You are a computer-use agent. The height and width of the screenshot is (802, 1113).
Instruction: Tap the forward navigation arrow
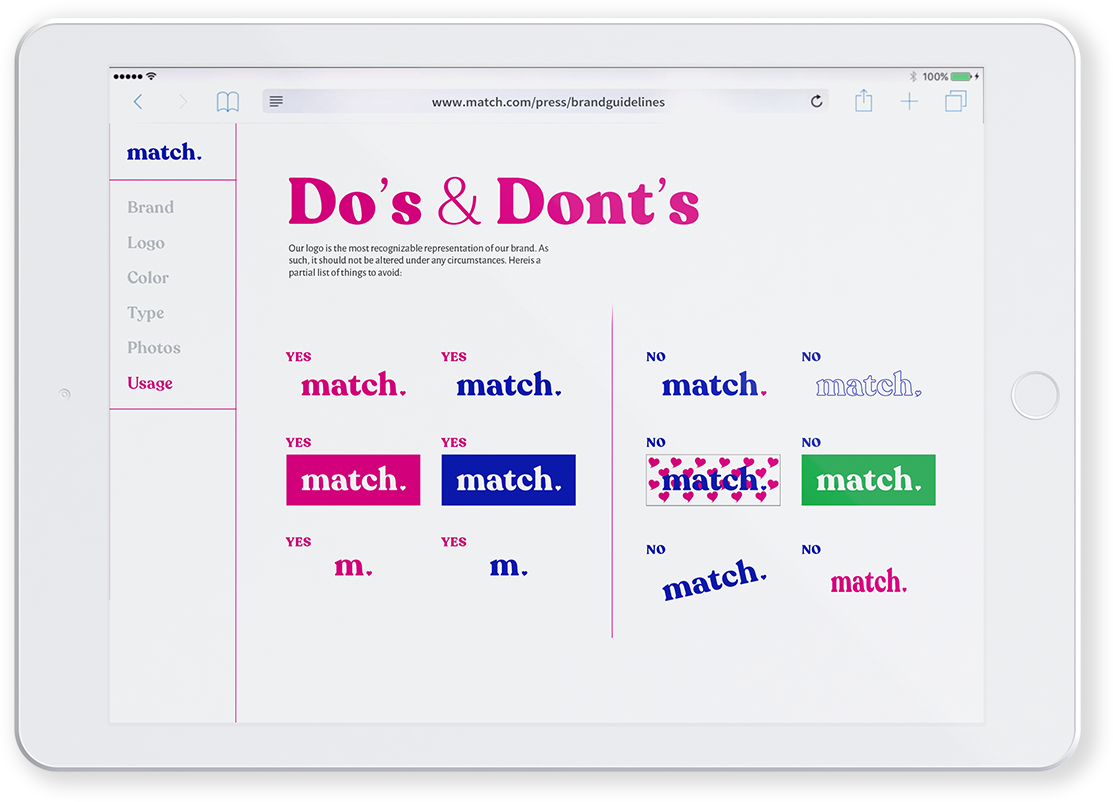[183, 101]
